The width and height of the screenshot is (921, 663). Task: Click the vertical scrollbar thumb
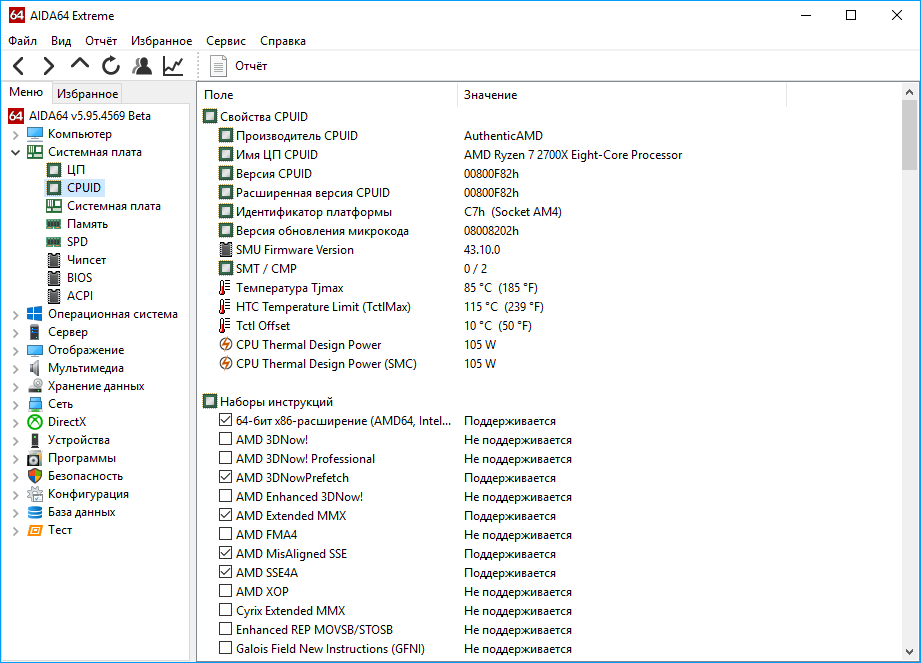pos(909,135)
